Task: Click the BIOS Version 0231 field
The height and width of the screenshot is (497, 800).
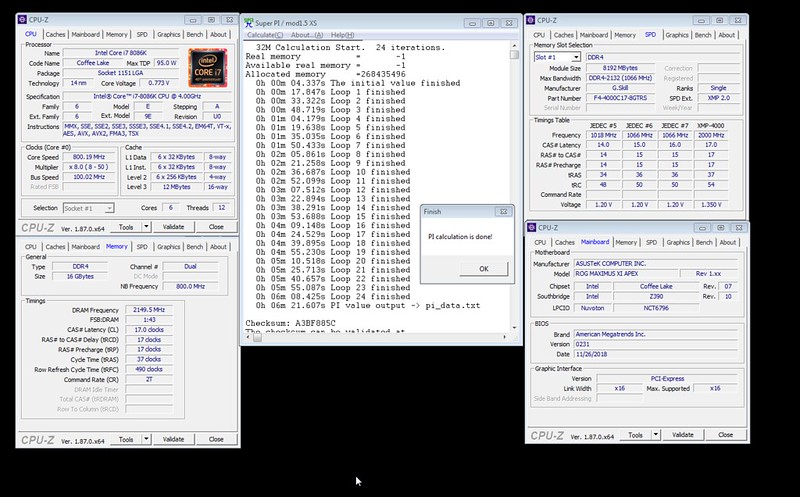Action: [656, 344]
